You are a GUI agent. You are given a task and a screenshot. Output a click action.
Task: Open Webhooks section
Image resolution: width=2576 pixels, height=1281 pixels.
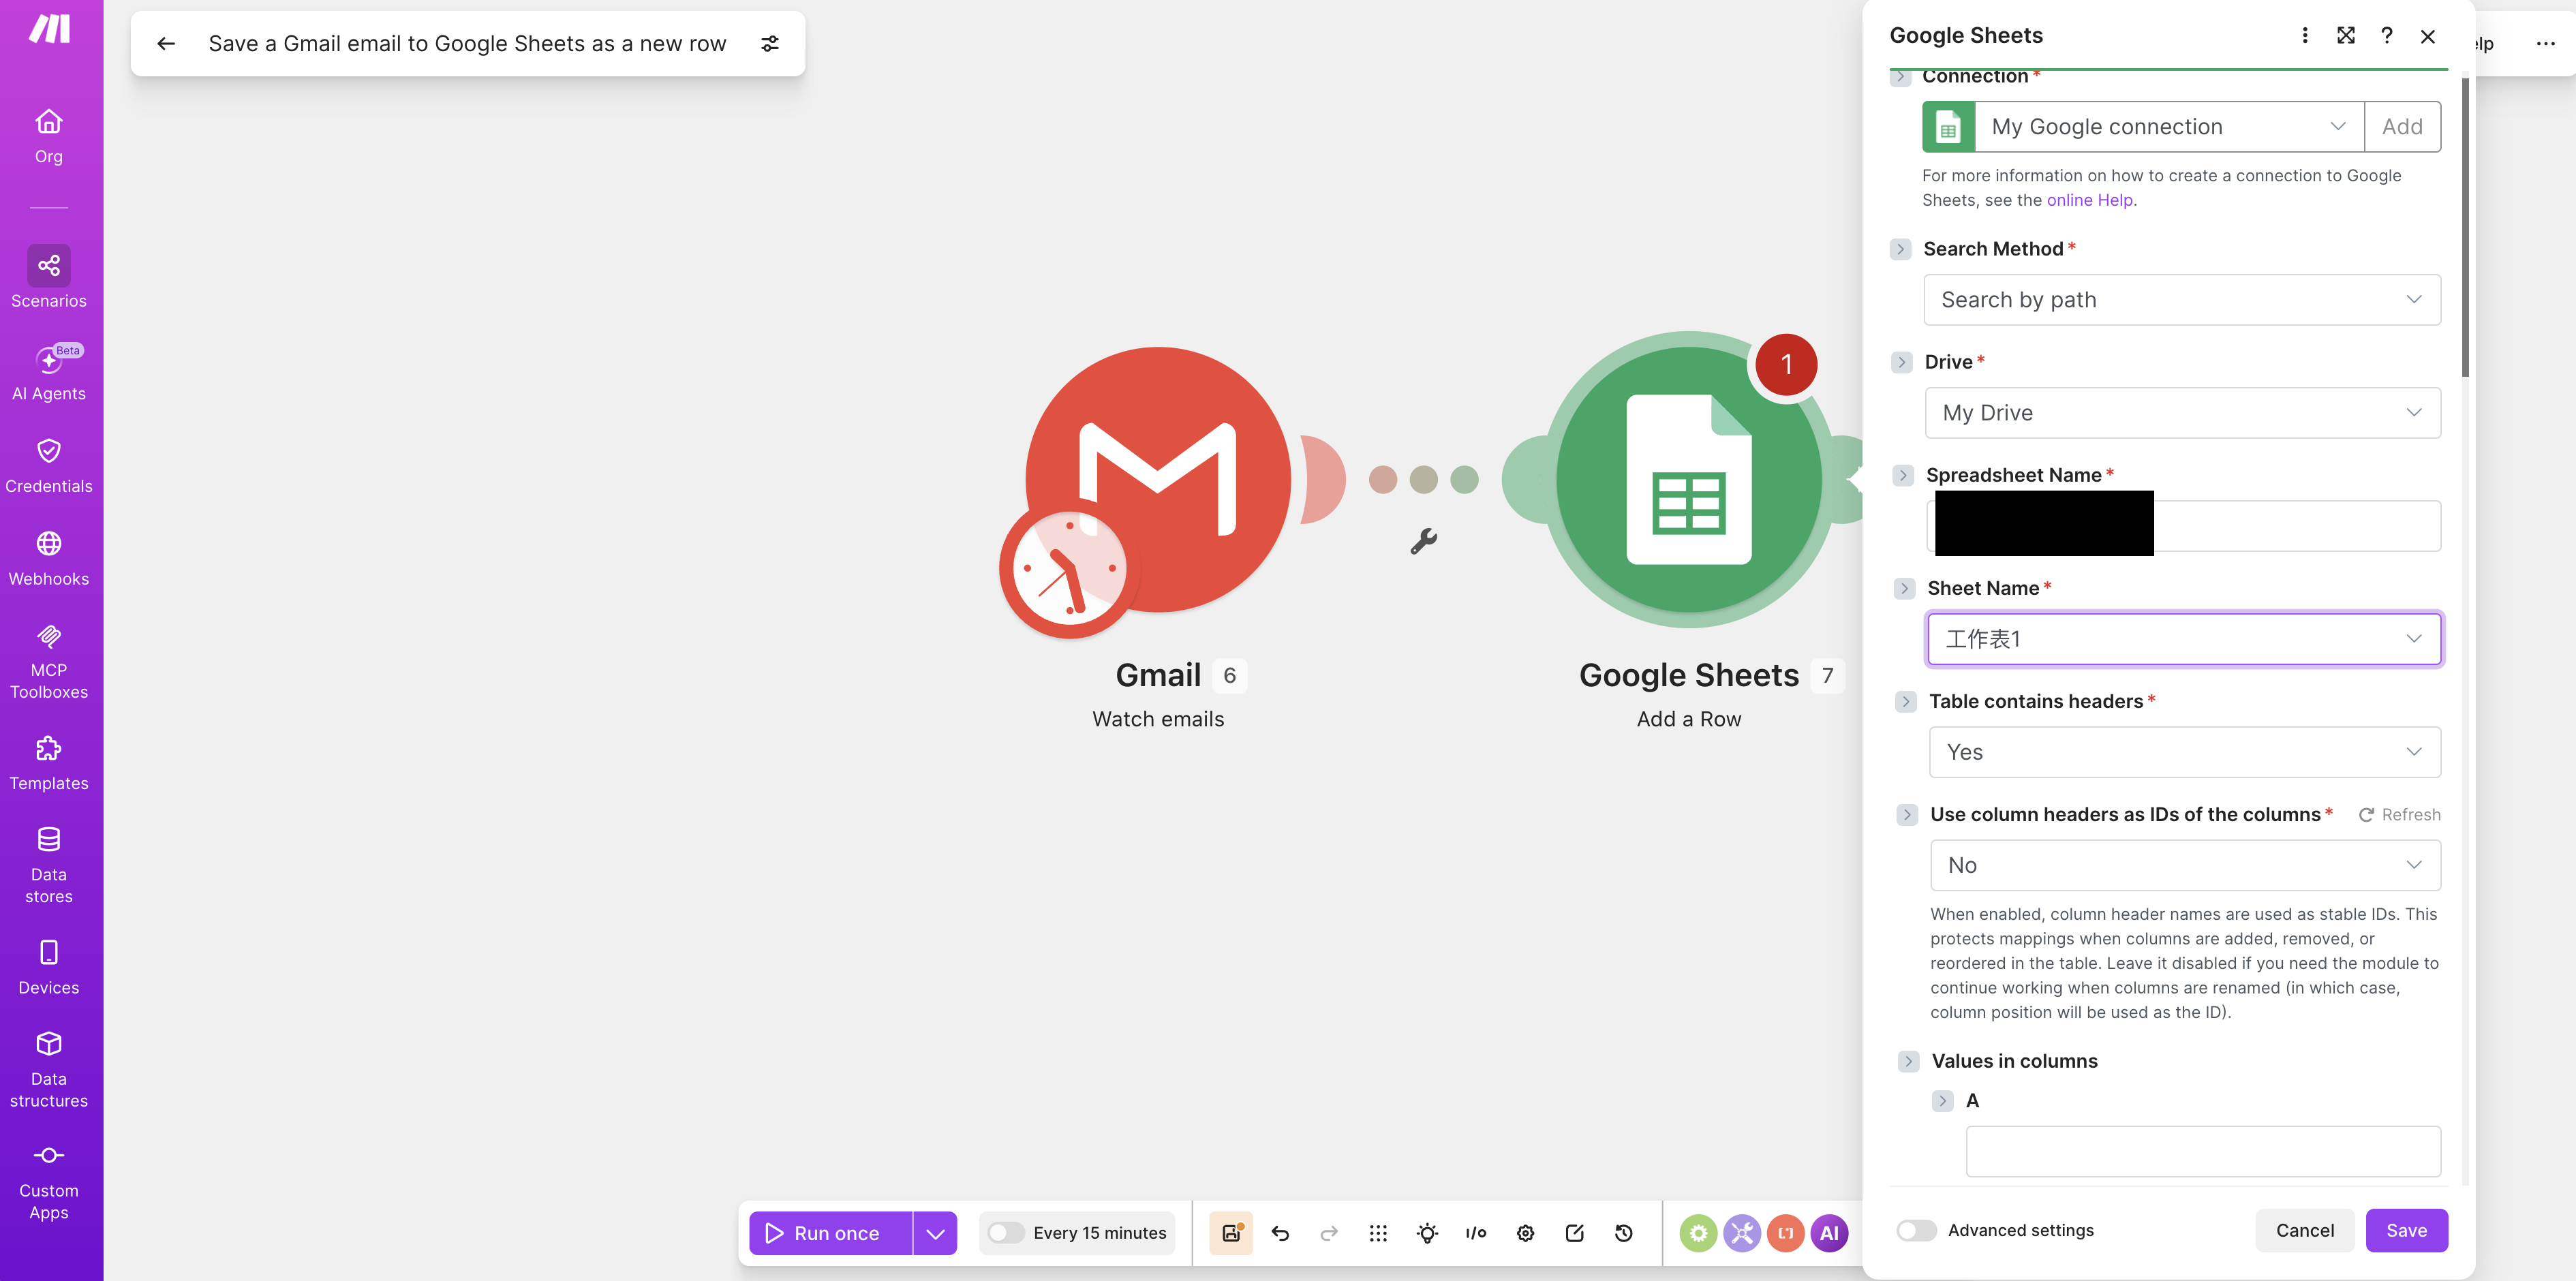(49, 558)
